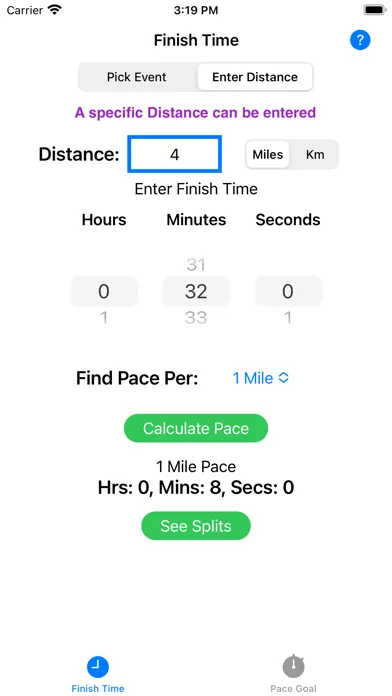
Task: Select 1 in the Seconds picker wheel
Action: coord(288,318)
